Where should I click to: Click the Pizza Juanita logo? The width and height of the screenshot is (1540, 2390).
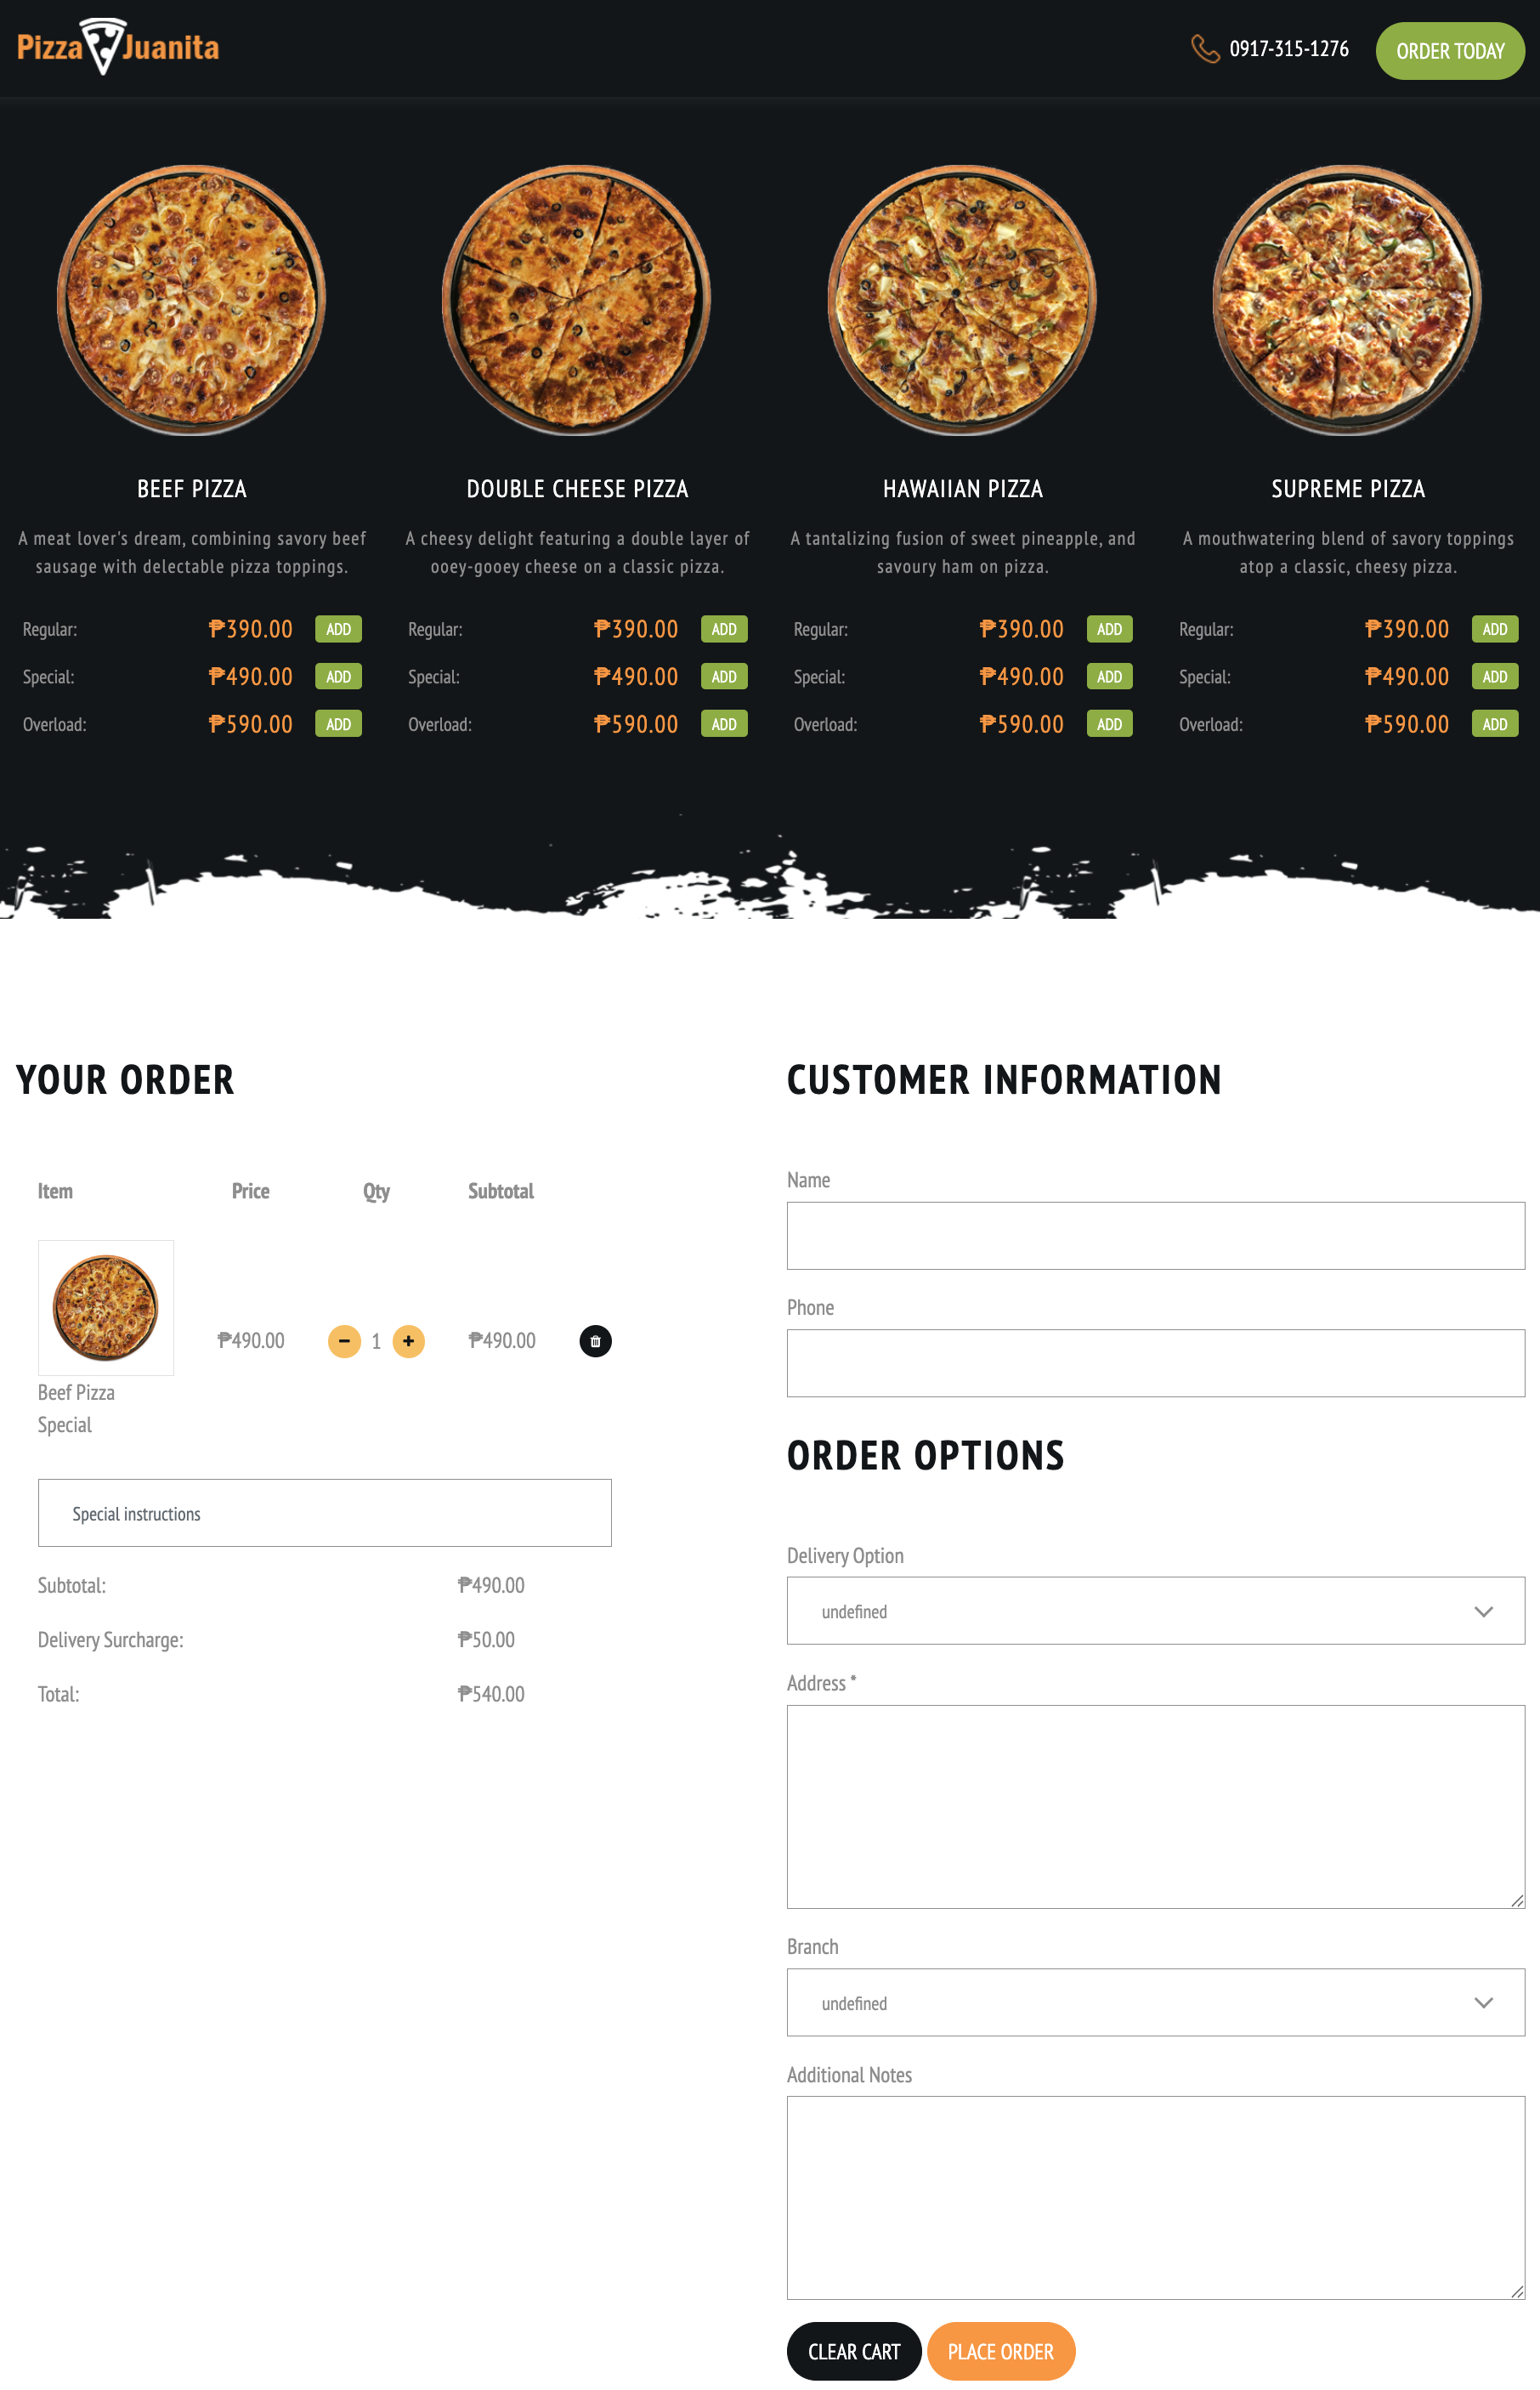118,47
